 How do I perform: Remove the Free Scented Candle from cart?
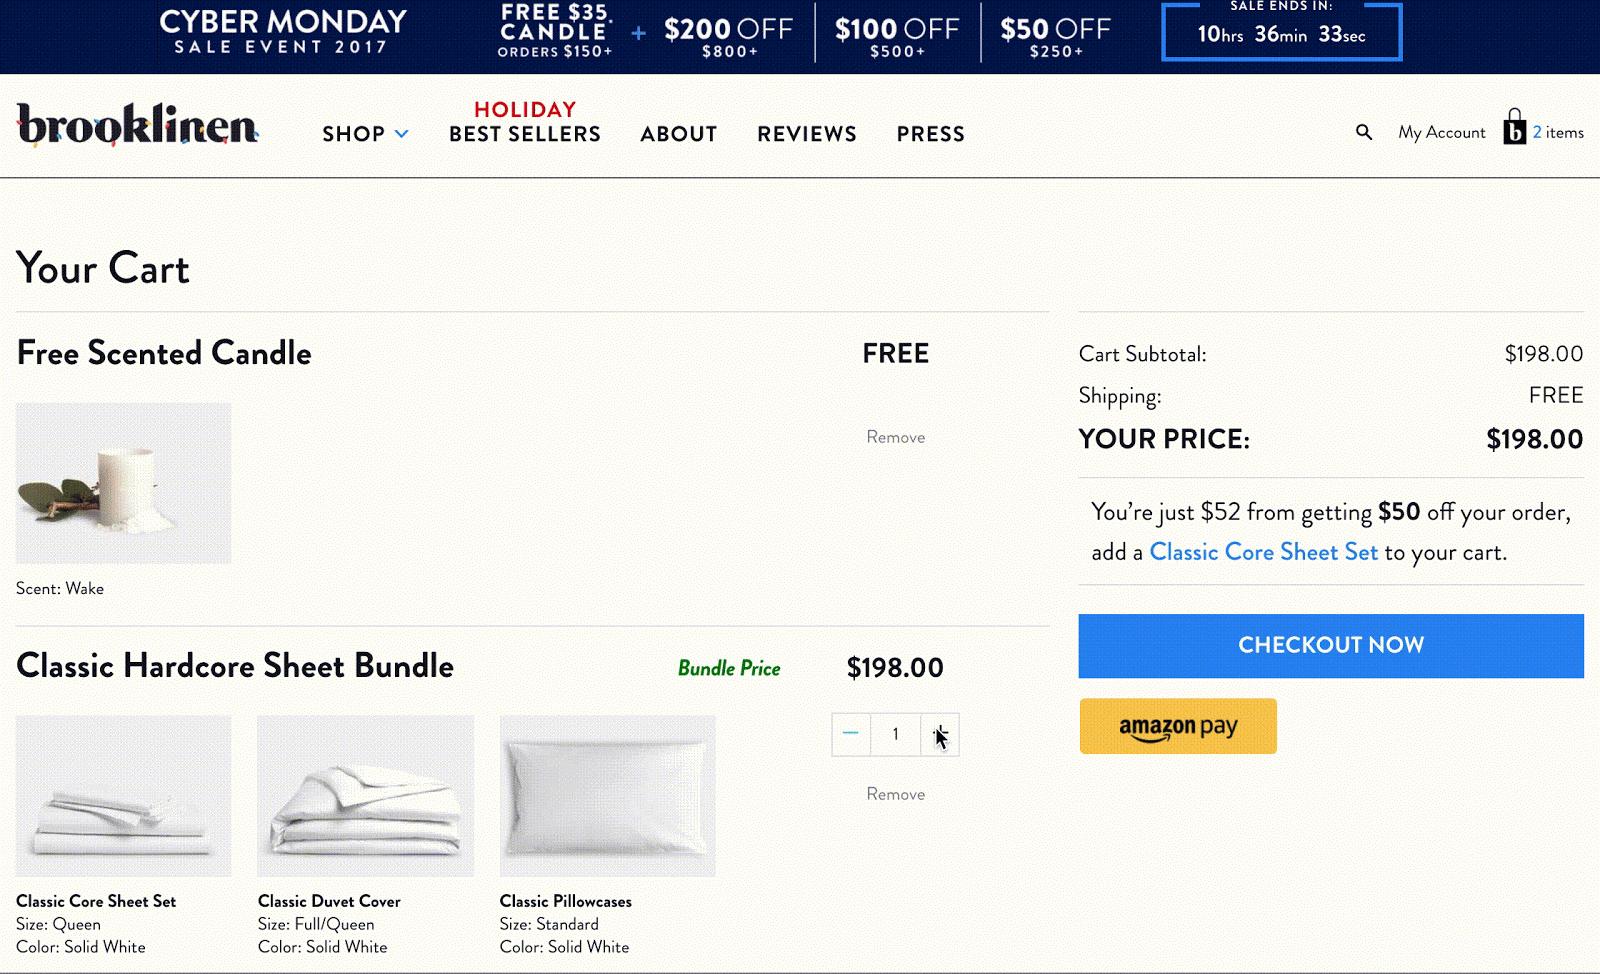895,436
